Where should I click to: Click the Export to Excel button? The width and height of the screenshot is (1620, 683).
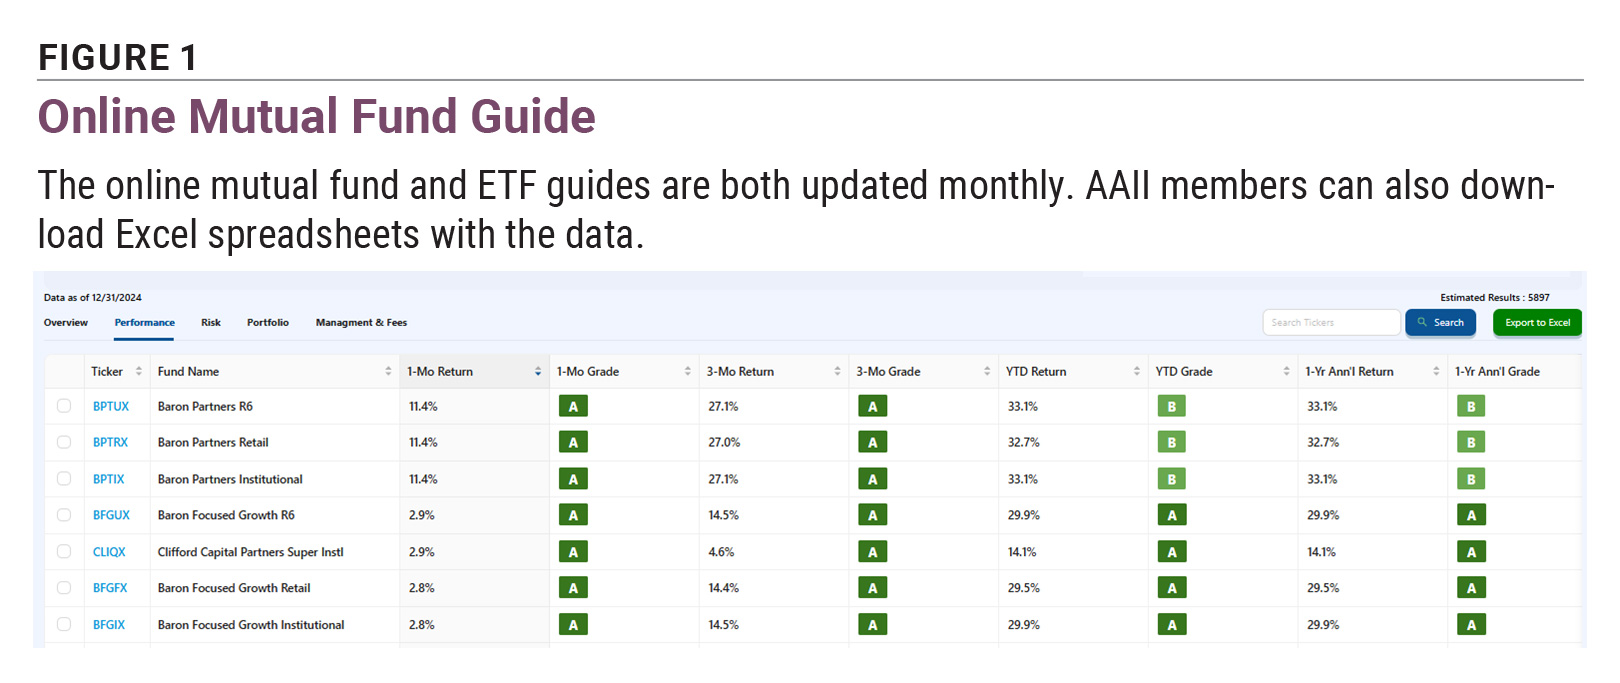[1537, 323]
